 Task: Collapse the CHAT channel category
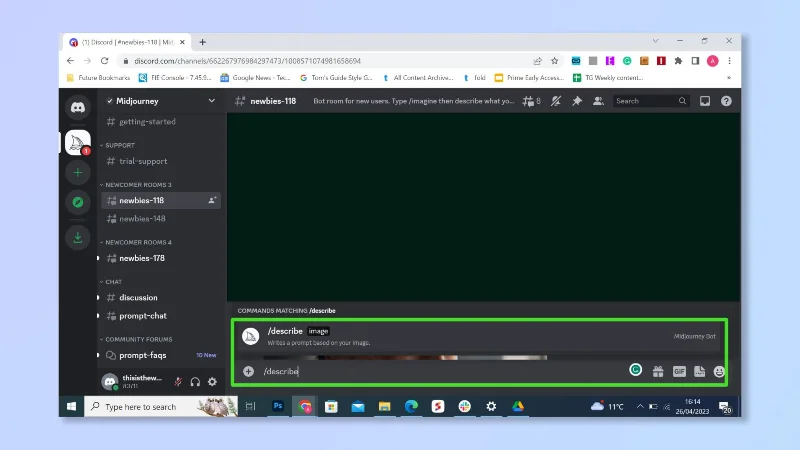click(111, 282)
